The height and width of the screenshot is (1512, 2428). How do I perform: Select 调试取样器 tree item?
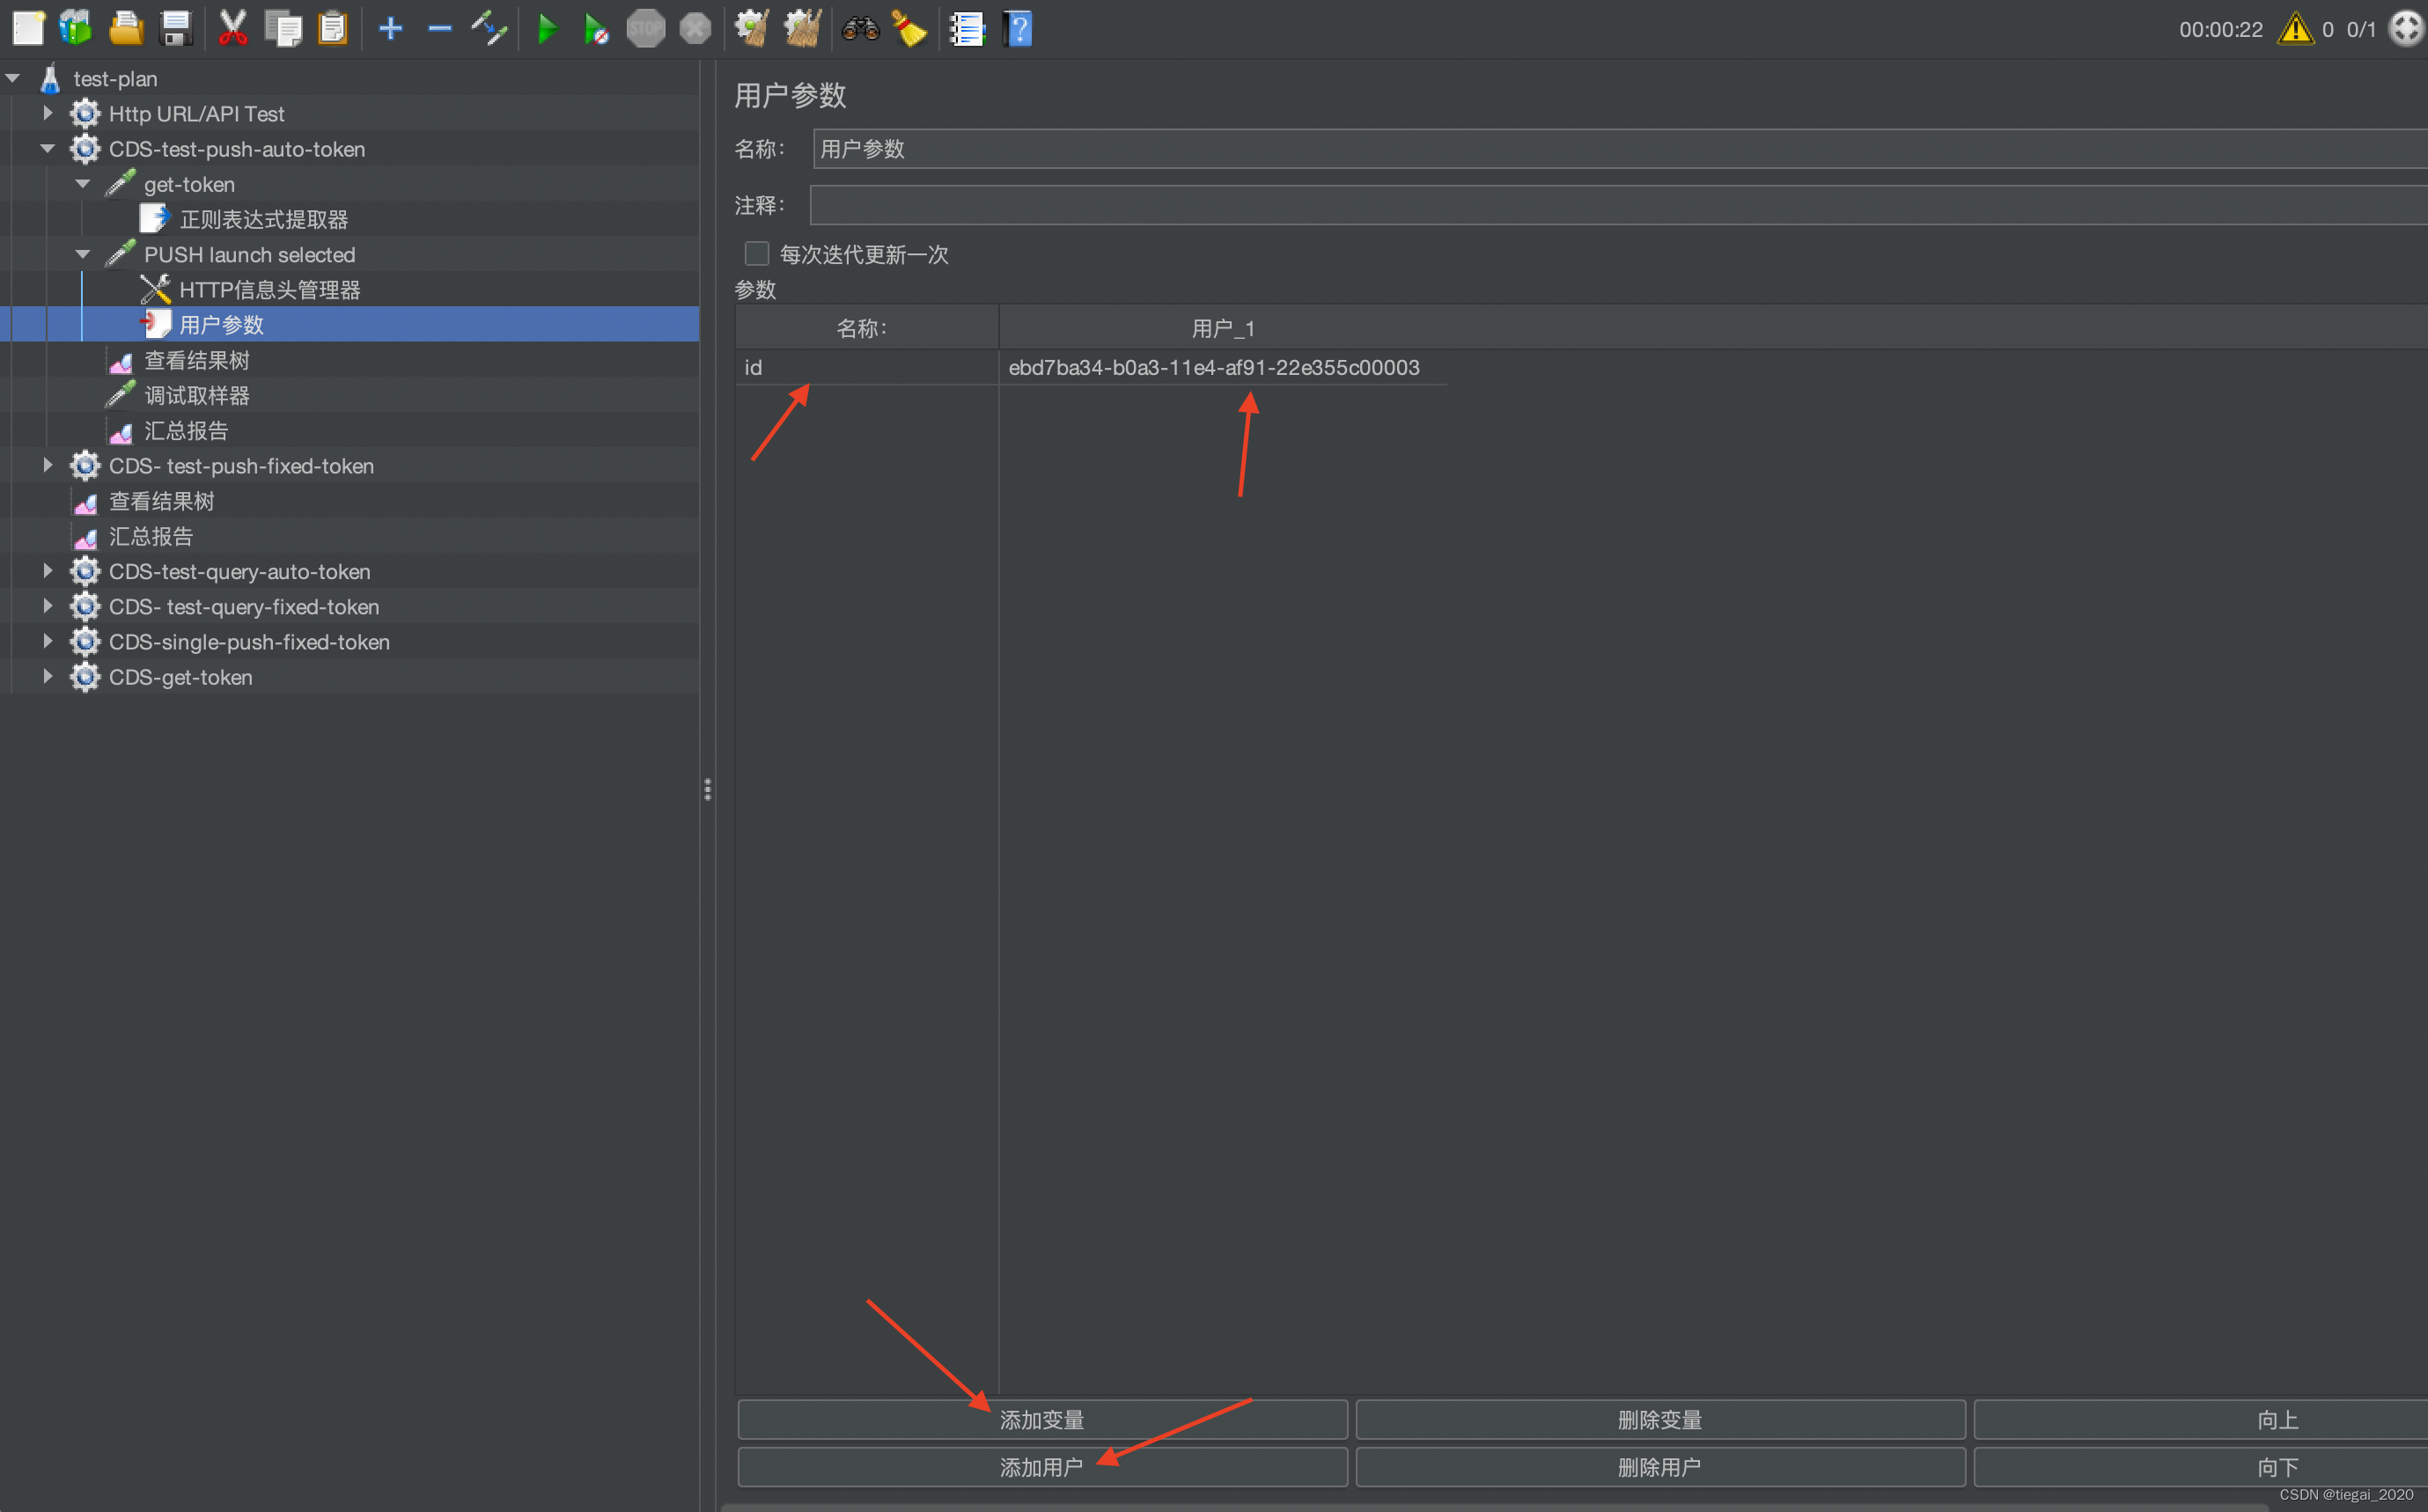197,395
